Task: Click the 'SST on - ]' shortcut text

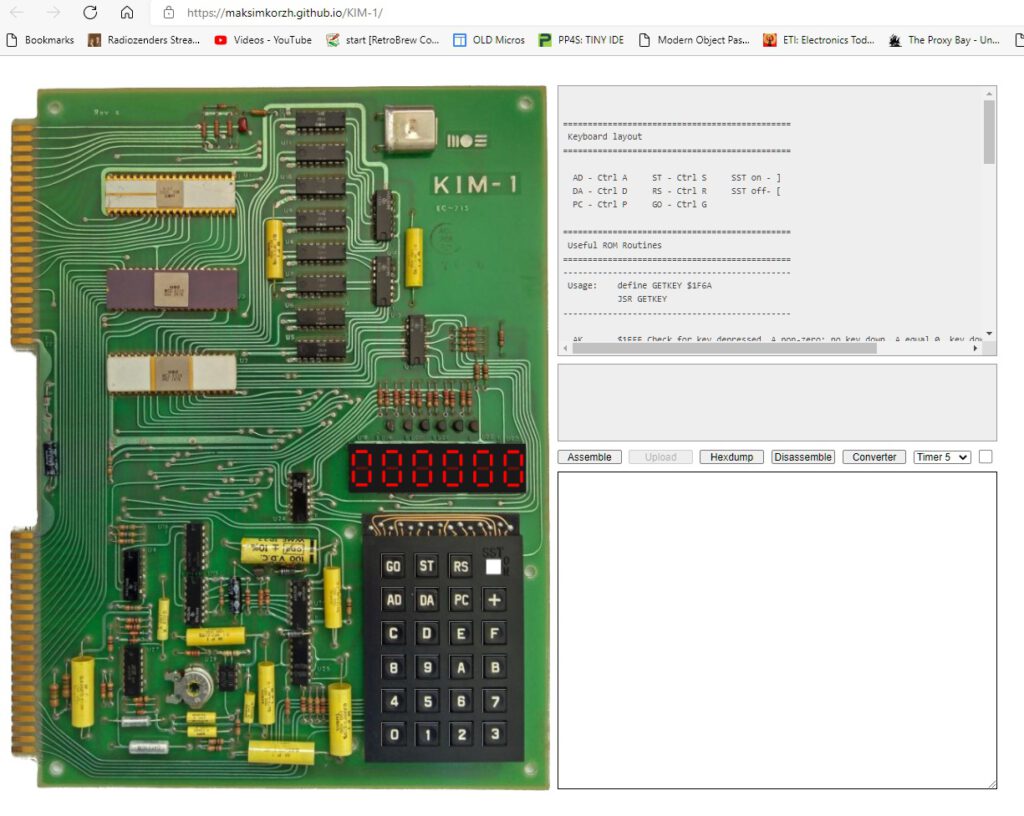Action: 756,178
